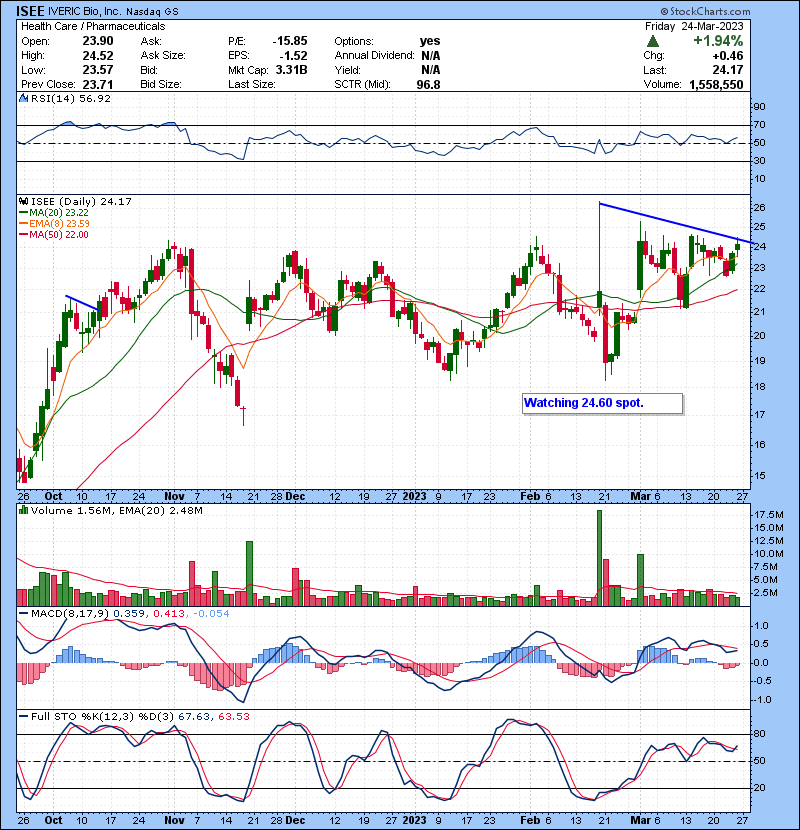Viewport: 800px width, 830px height.
Task: Click the 90 level on the RSI axis
Action: 760,107
